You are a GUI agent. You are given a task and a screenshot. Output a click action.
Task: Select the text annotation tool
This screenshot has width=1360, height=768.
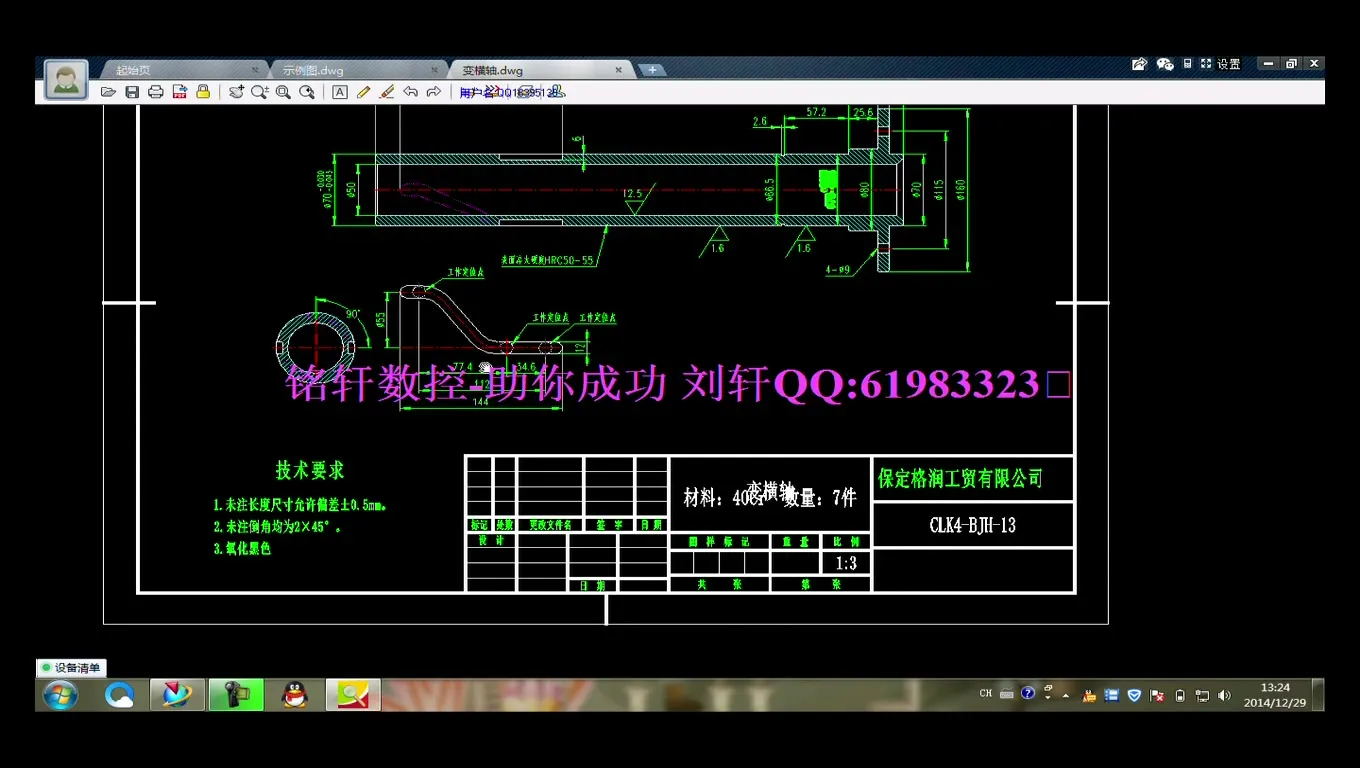340,91
